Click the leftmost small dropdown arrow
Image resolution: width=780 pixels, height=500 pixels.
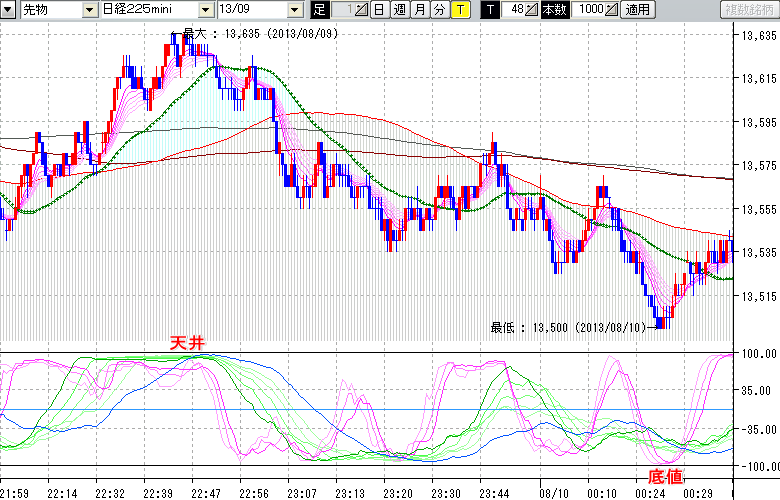[x=7, y=10]
